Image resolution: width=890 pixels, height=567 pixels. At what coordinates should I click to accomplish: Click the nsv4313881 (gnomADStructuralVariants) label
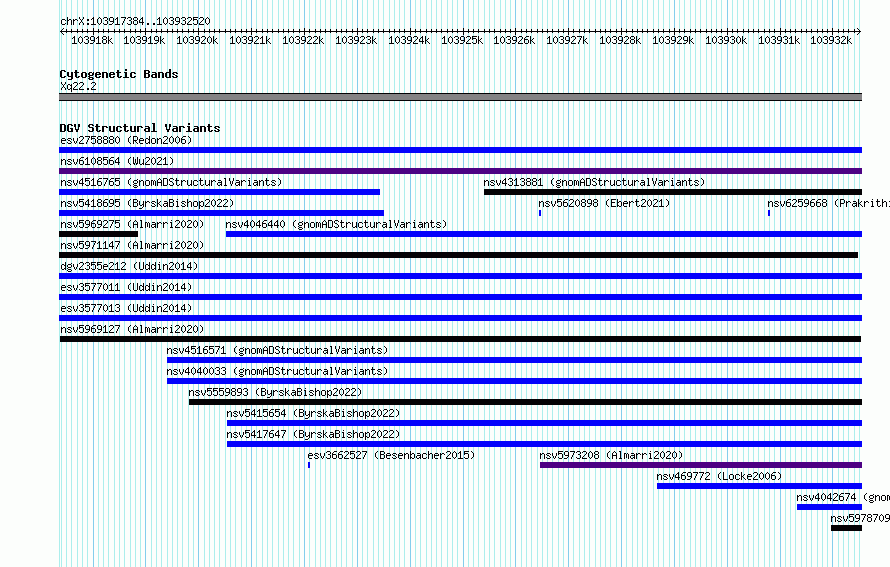[x=594, y=182]
